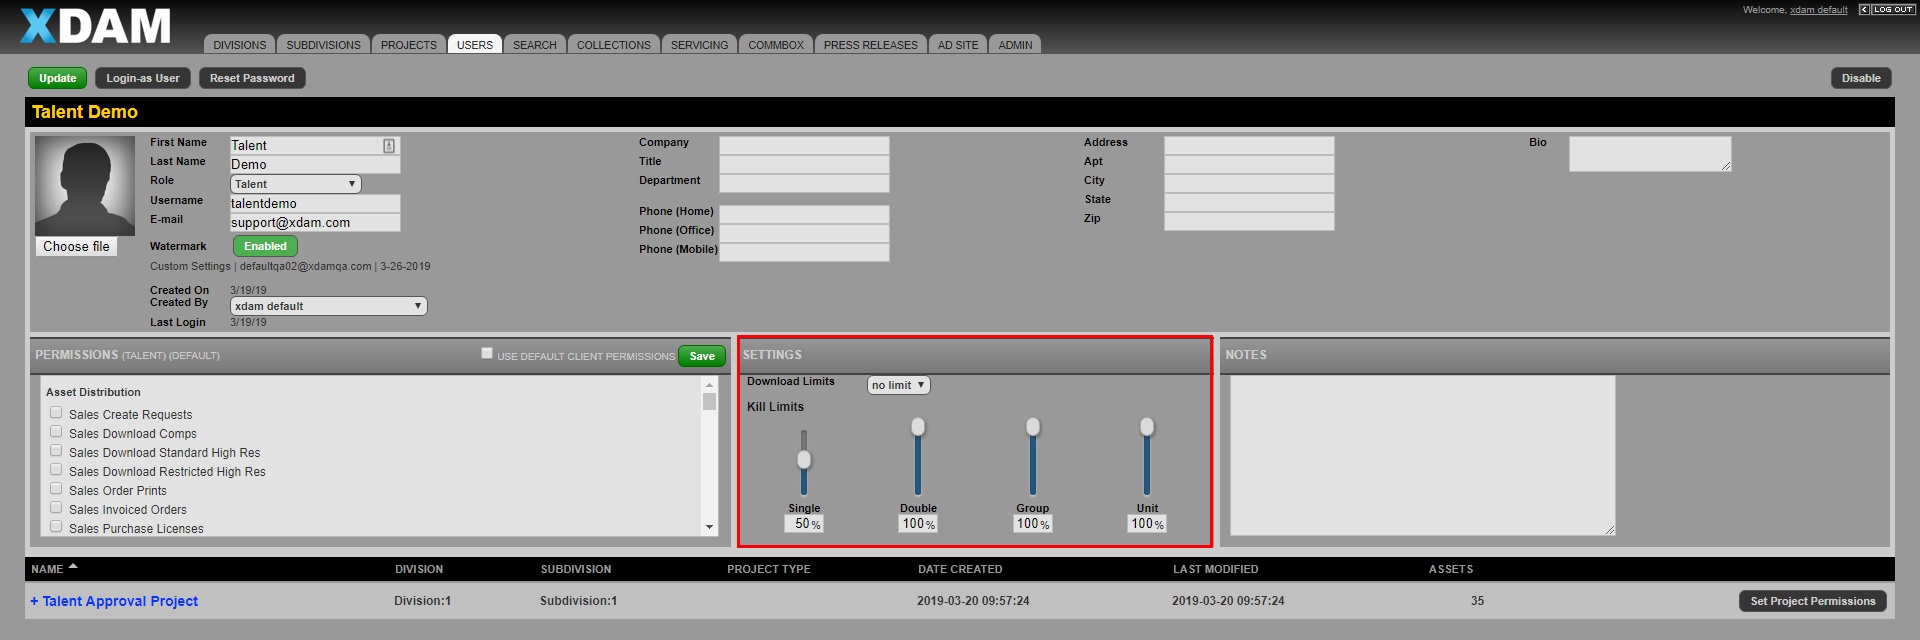Check Sales Download Standard High Res
The image size is (1920, 640).
(x=56, y=451)
